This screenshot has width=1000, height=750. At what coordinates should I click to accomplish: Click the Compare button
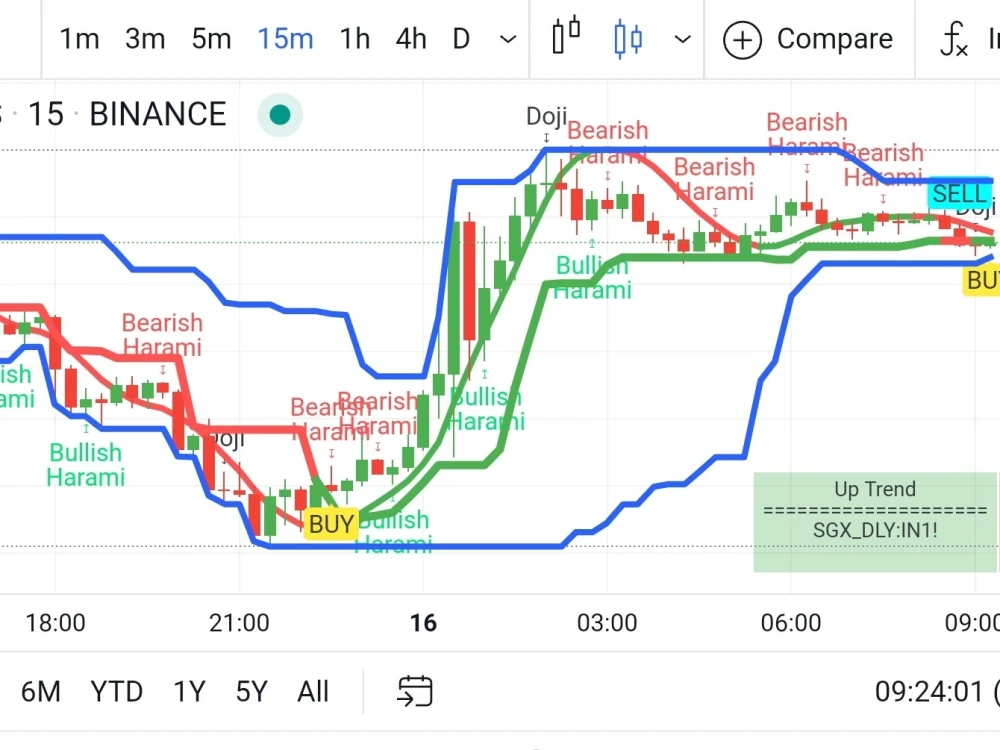click(x=836, y=39)
